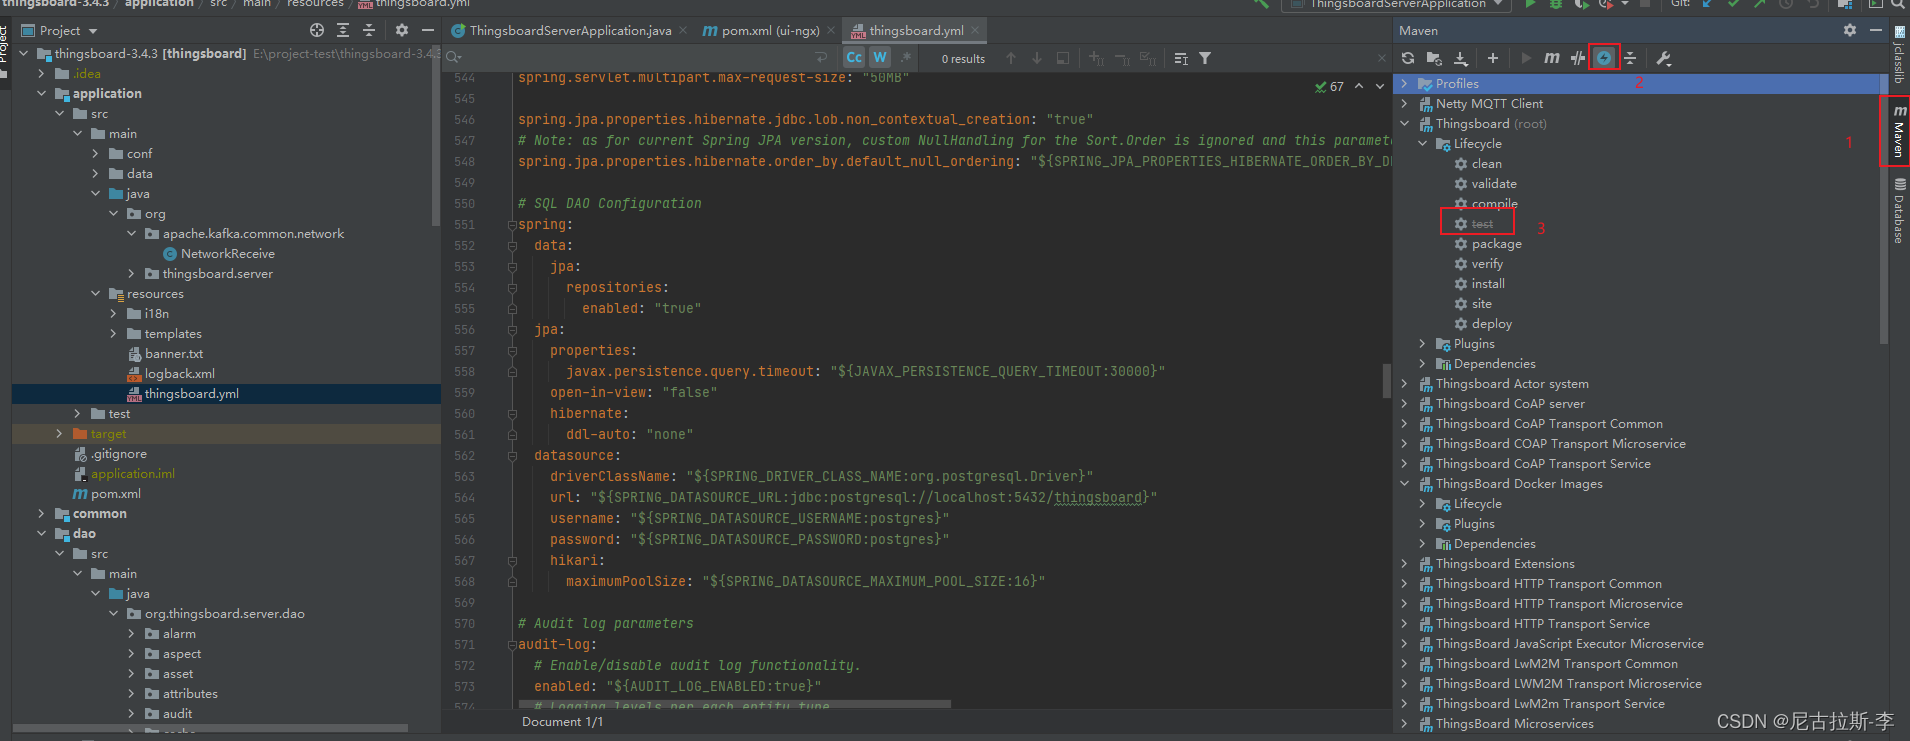
Task: Expand the target folder
Action: tap(59, 434)
